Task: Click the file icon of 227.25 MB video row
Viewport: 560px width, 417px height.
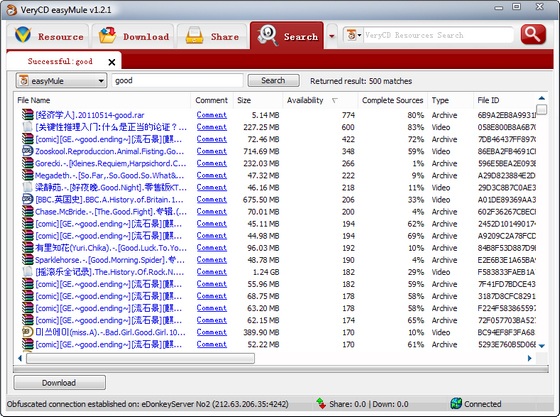Action: coord(28,127)
